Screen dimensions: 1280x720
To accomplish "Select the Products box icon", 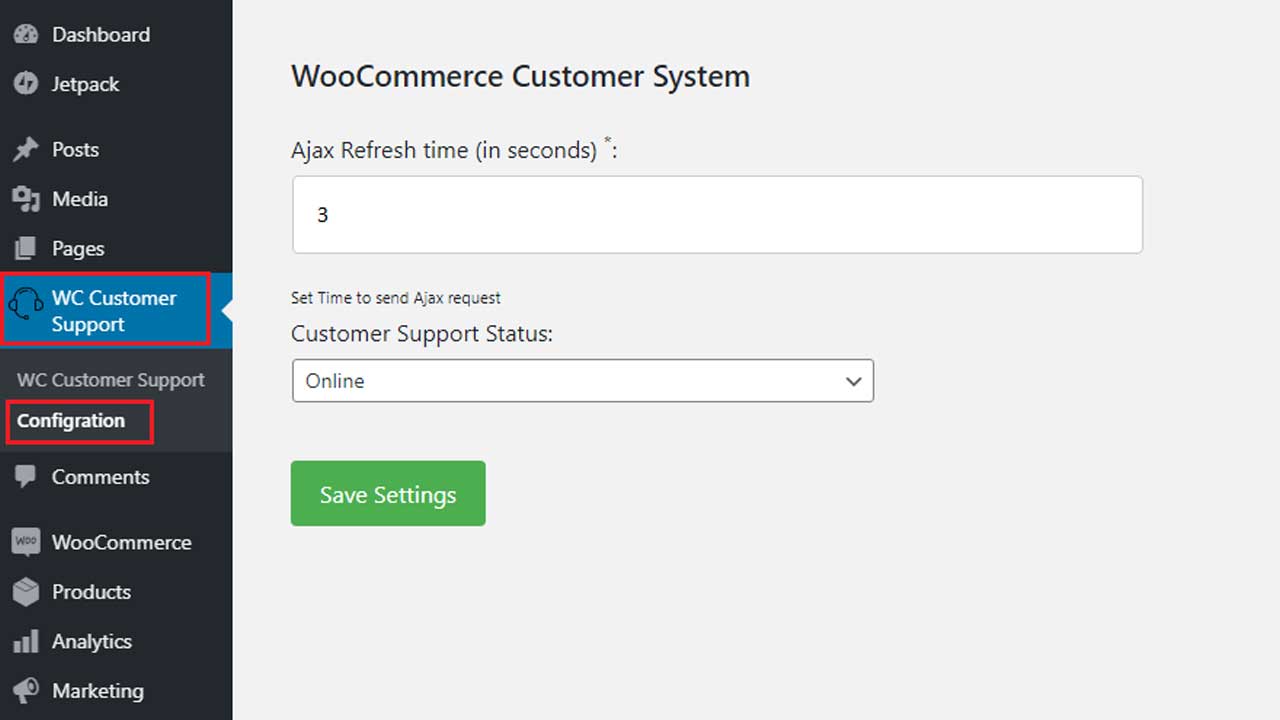I will click(24, 592).
